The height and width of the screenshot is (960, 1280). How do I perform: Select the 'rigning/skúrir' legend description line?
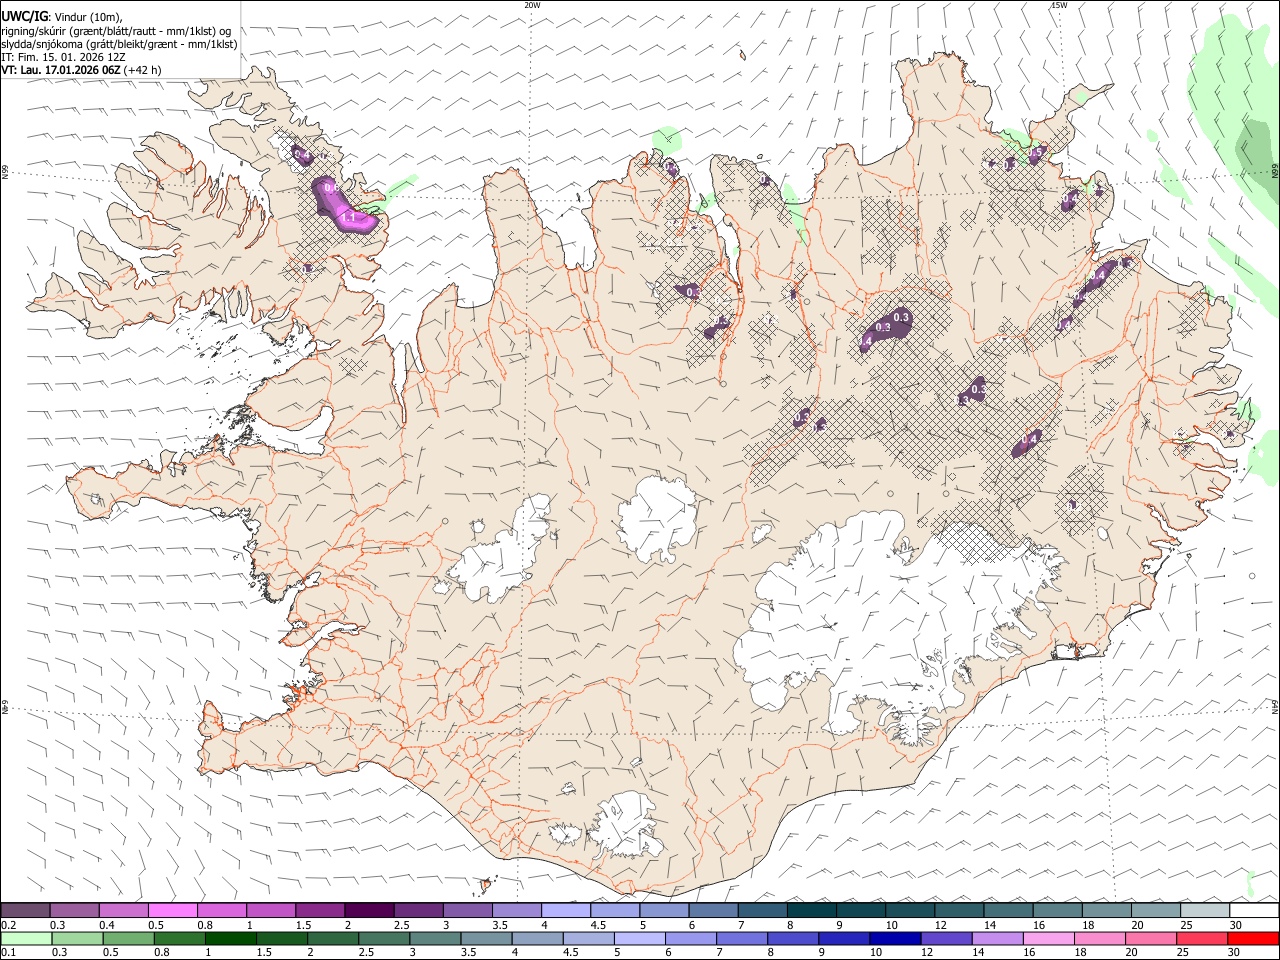[116, 31]
